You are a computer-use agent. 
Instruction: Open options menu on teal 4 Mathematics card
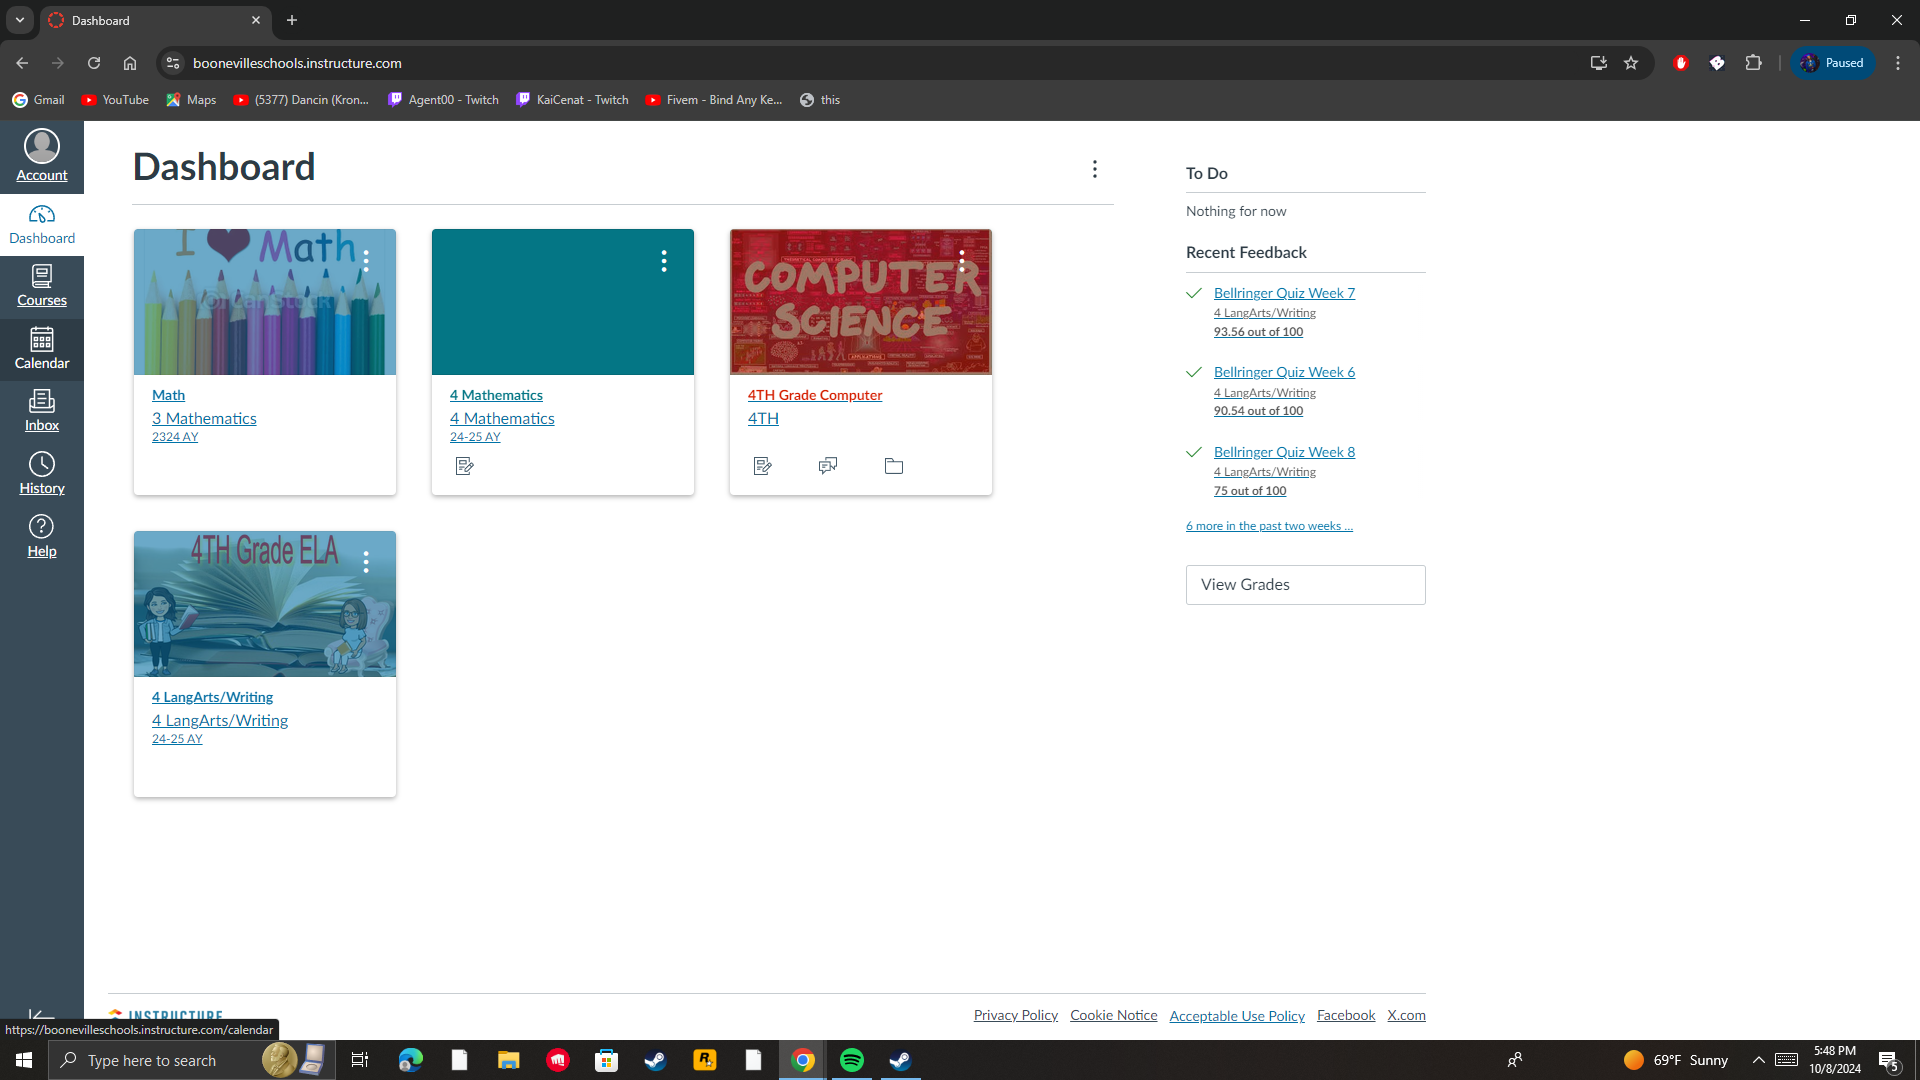pos(664,261)
